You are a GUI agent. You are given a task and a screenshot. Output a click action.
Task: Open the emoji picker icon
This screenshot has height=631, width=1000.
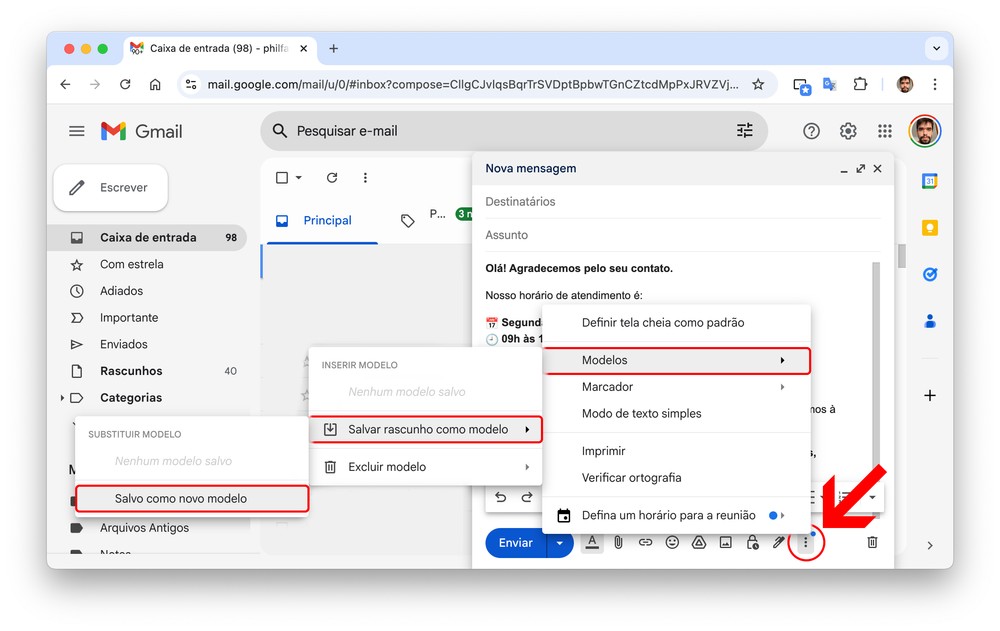[672, 542]
